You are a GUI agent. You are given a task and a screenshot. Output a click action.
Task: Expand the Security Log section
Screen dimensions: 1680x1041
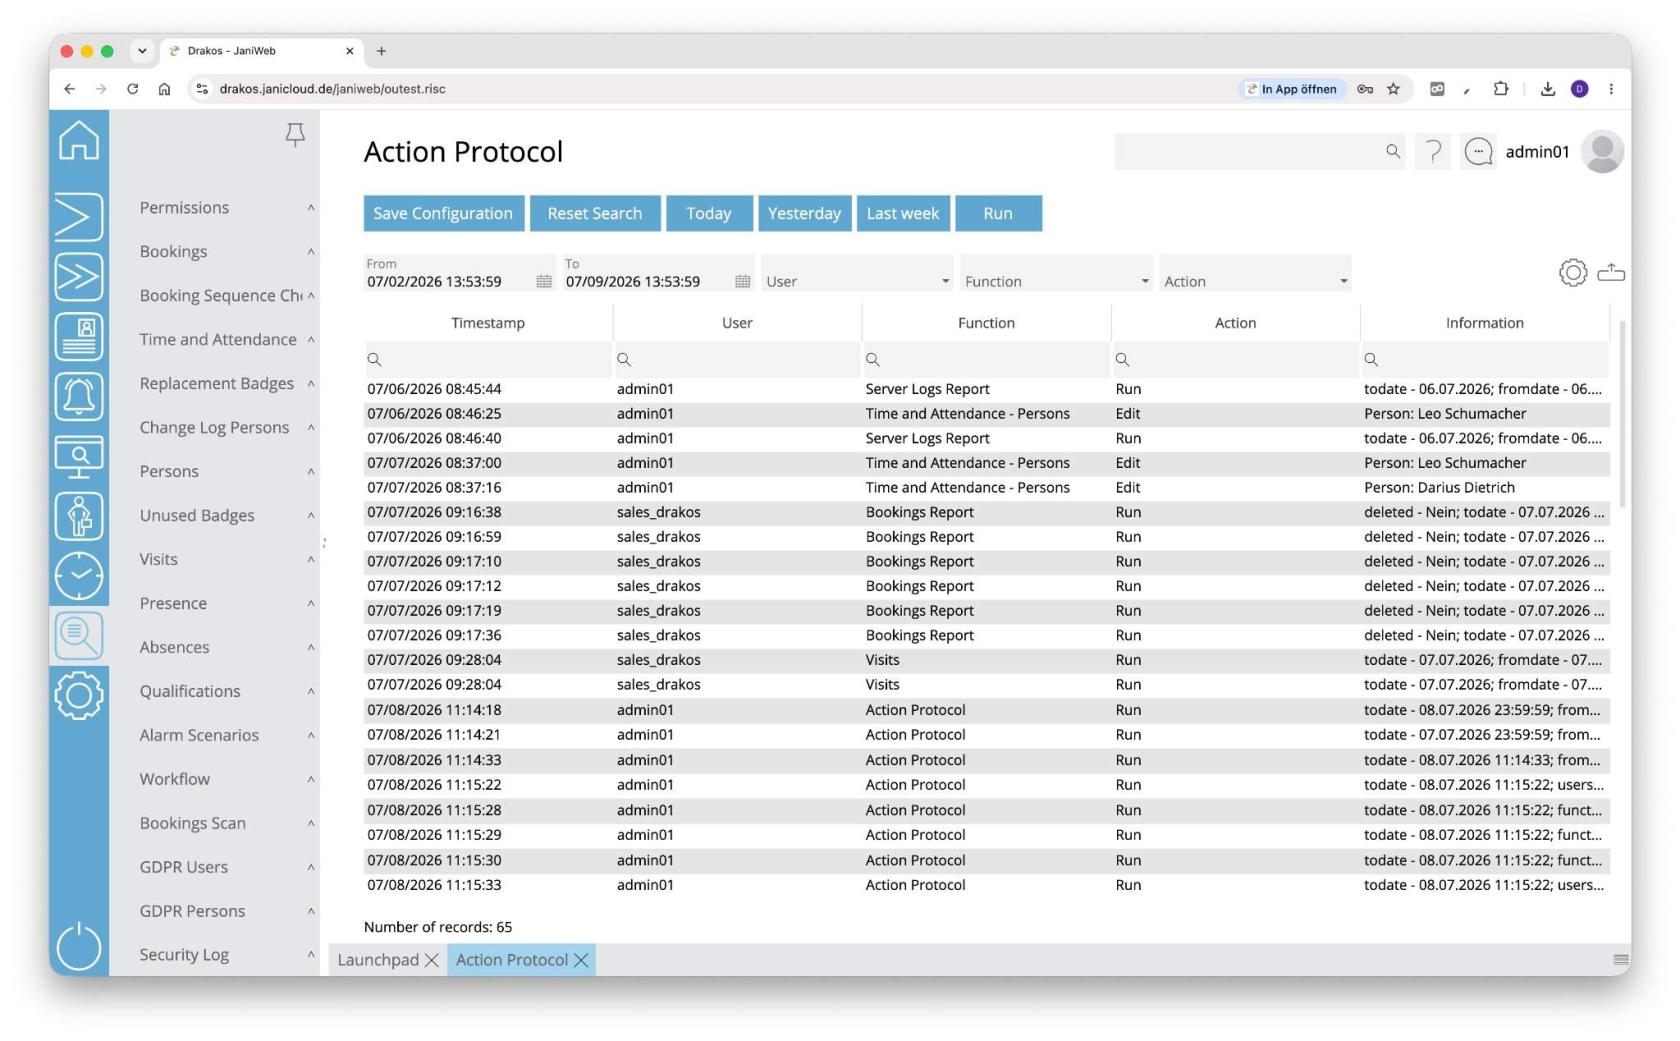coord(311,955)
